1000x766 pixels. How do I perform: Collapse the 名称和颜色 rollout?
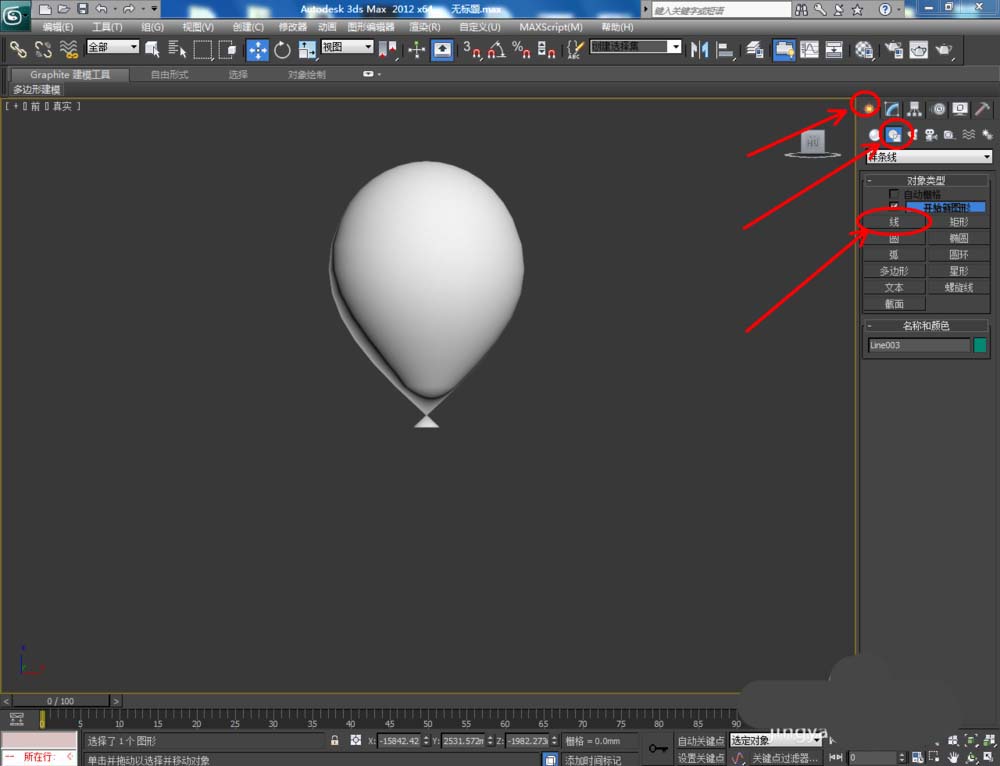click(926, 326)
